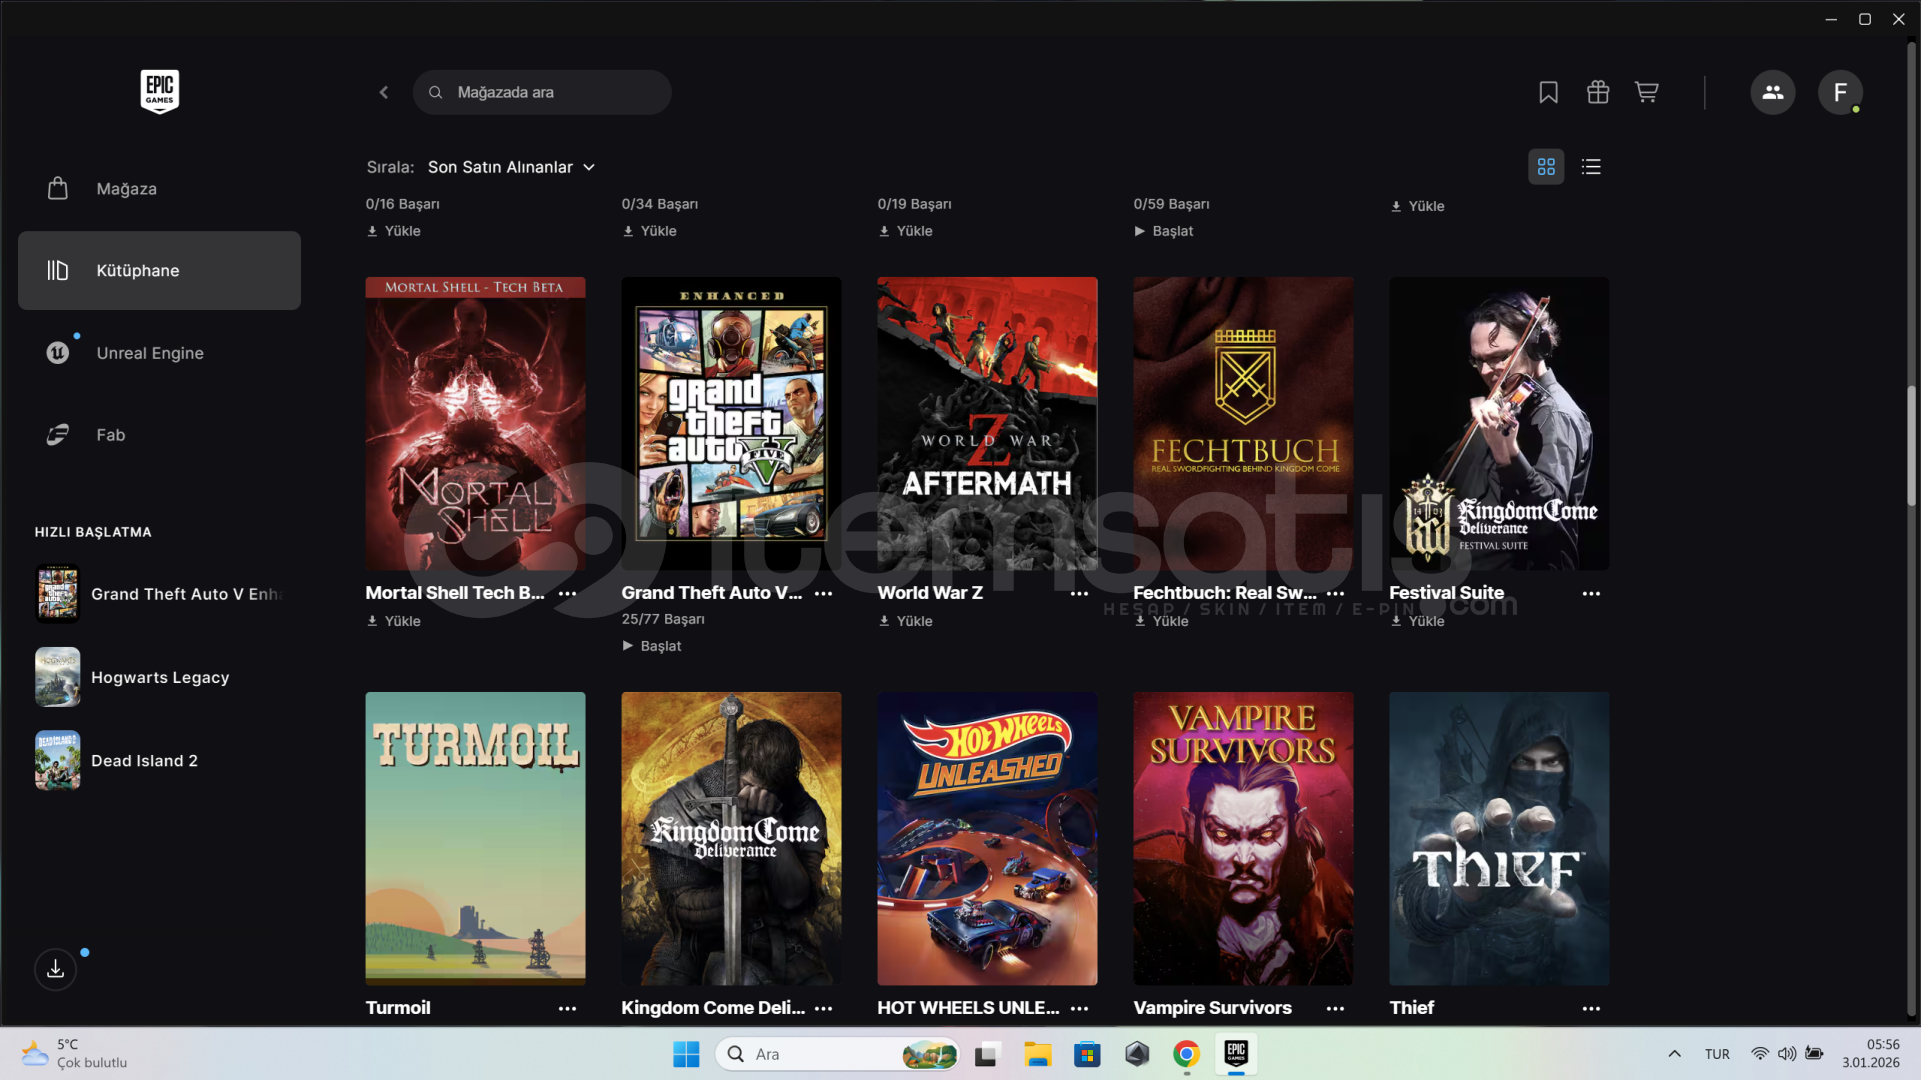Click the library vertical scrollbar
The height and width of the screenshot is (1080, 1921).
tap(1911, 445)
